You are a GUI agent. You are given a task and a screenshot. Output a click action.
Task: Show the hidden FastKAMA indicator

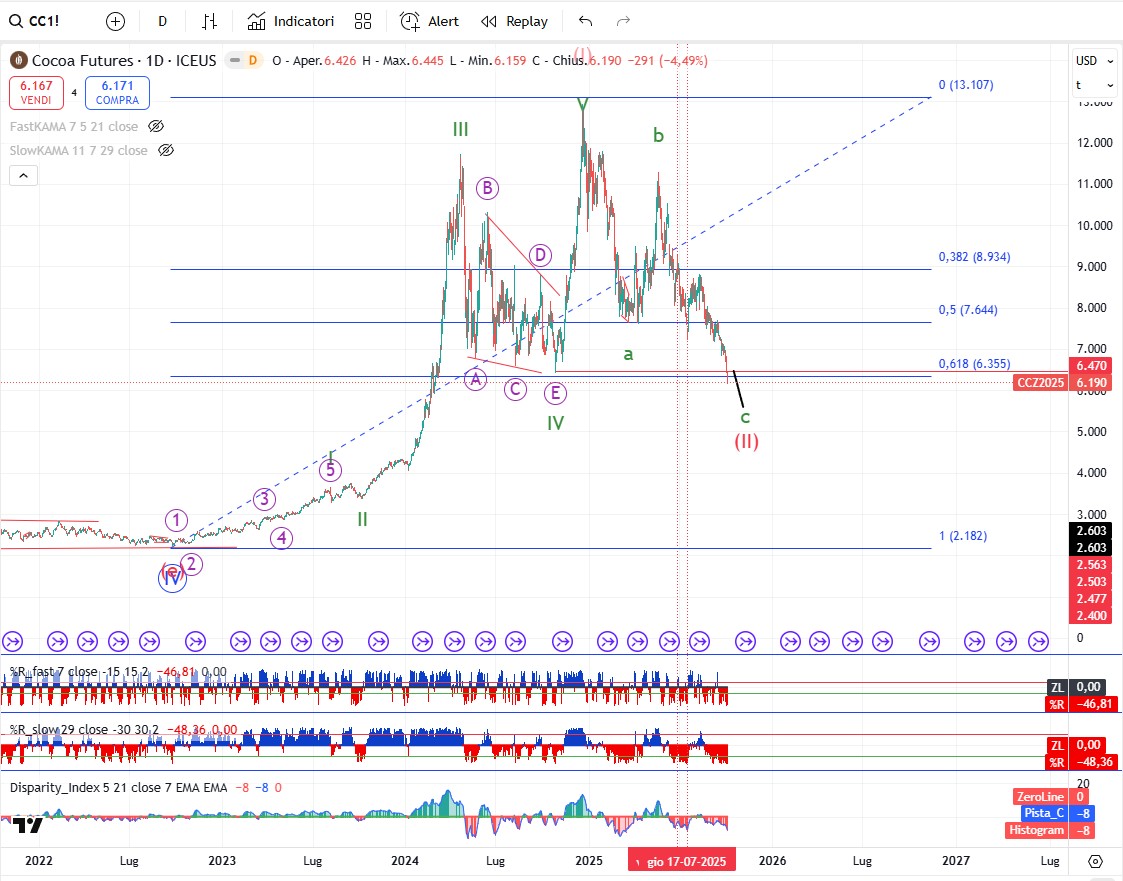[155, 126]
